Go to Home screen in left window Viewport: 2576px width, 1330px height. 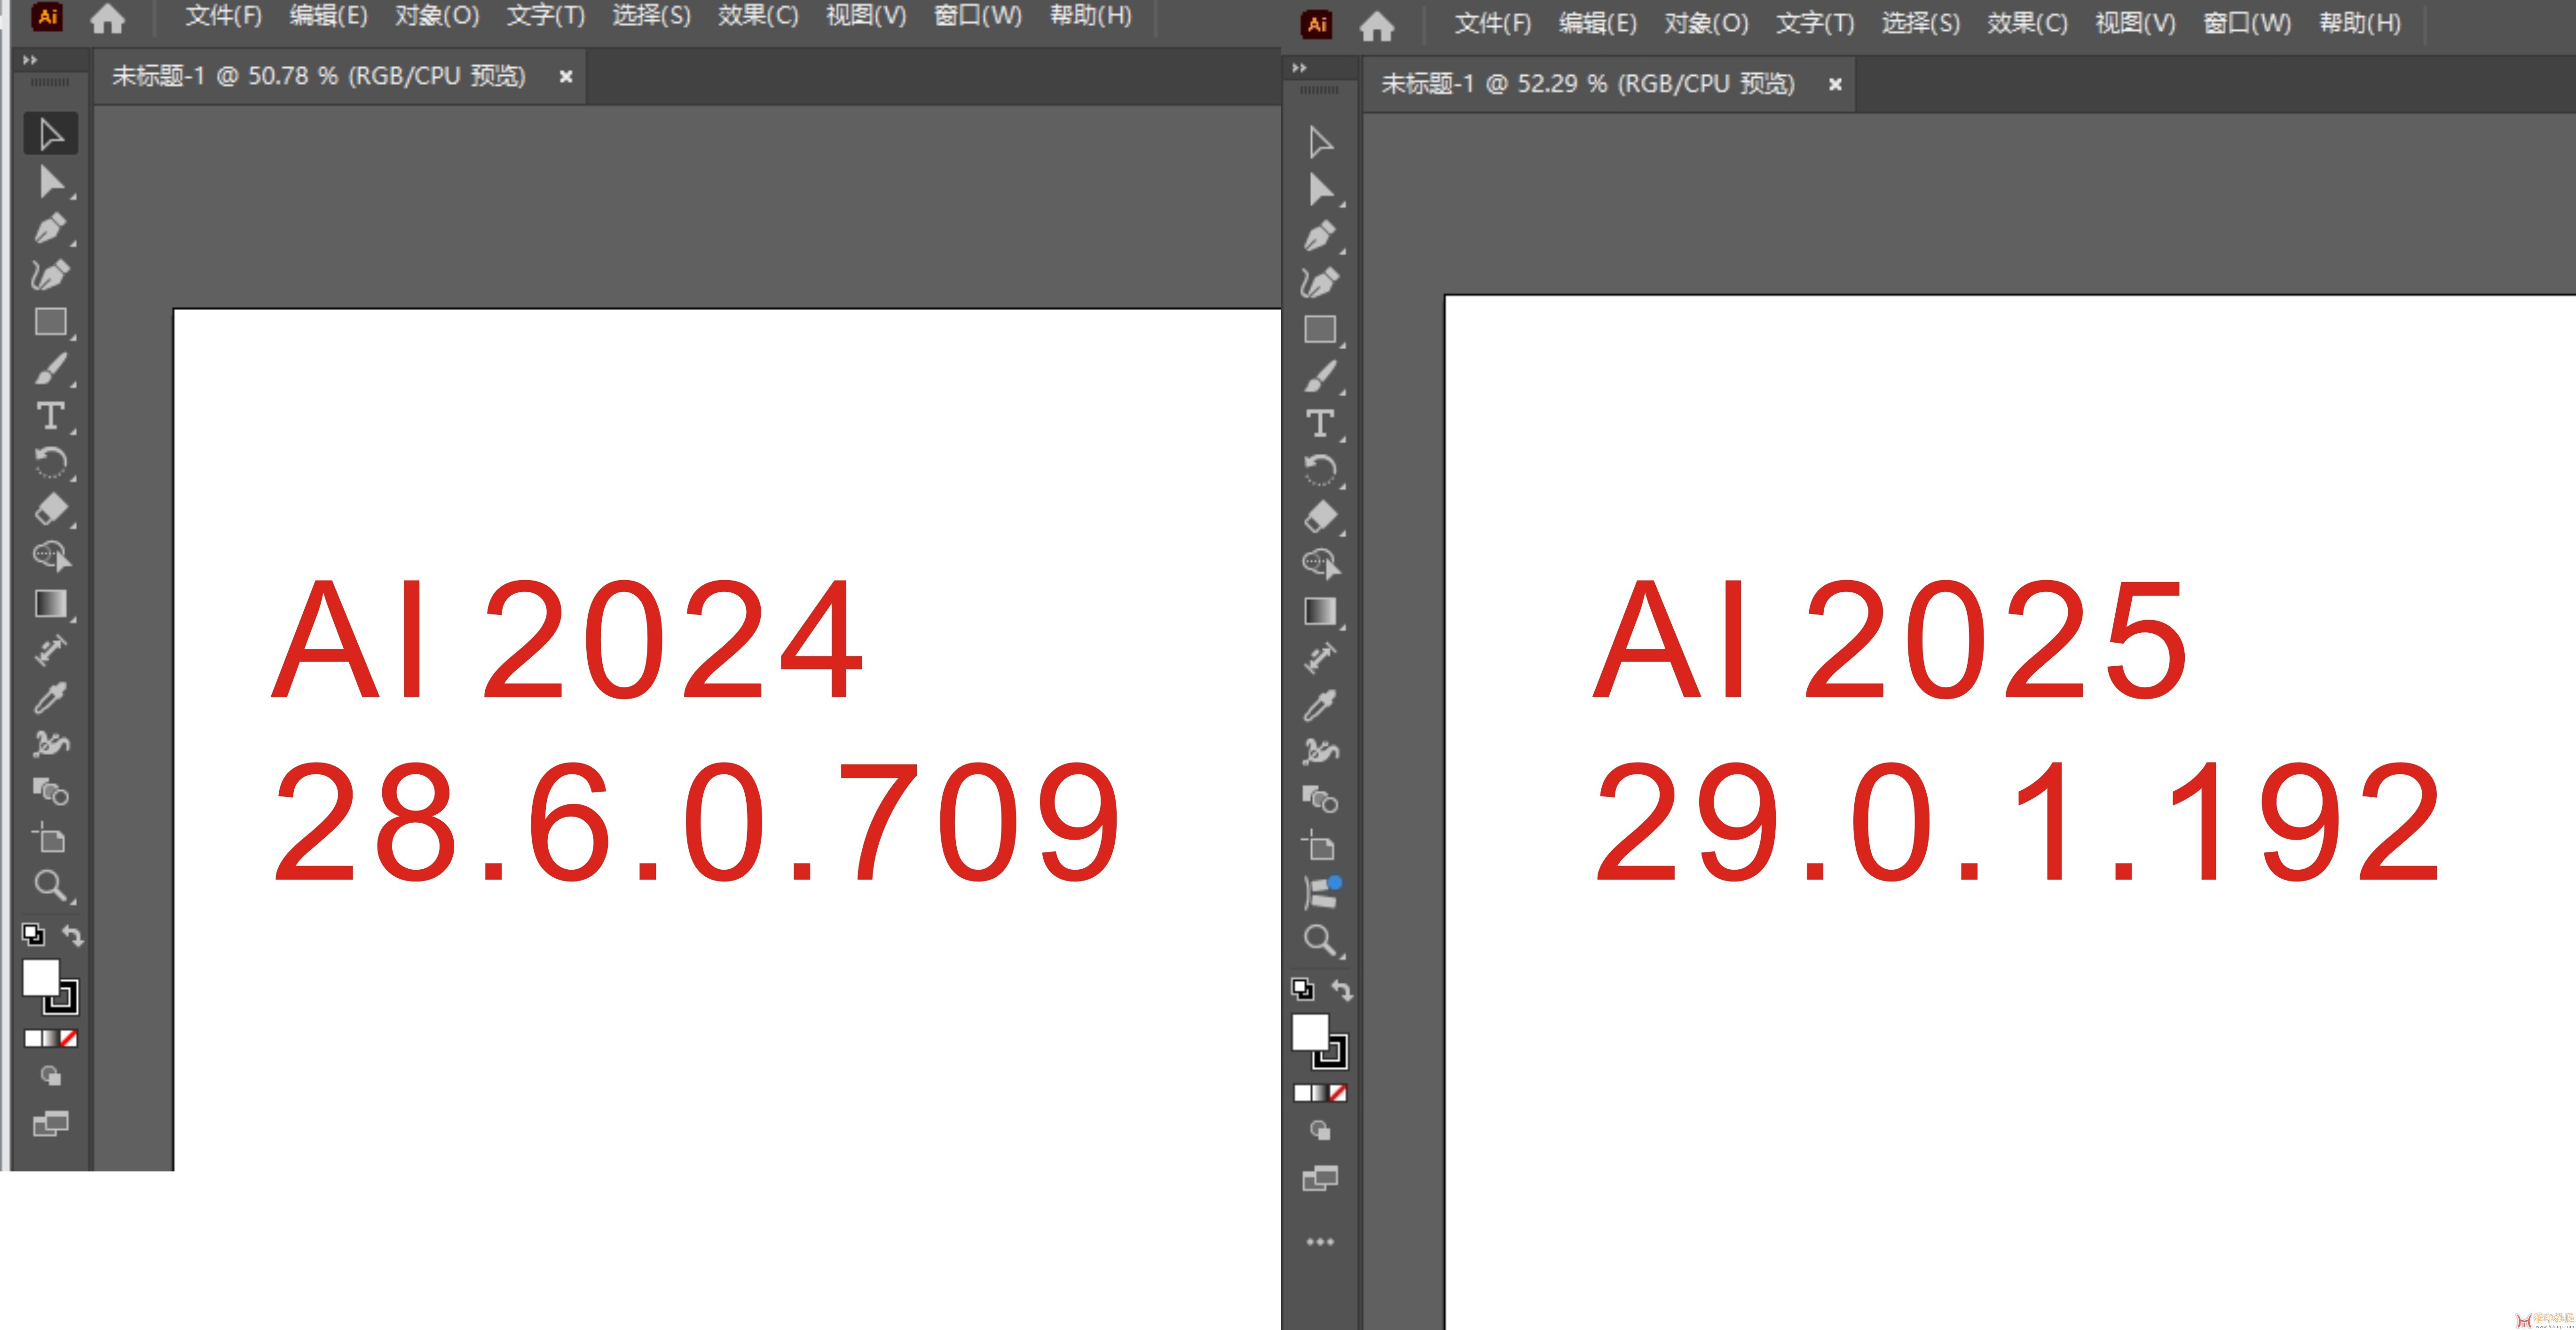(107, 18)
